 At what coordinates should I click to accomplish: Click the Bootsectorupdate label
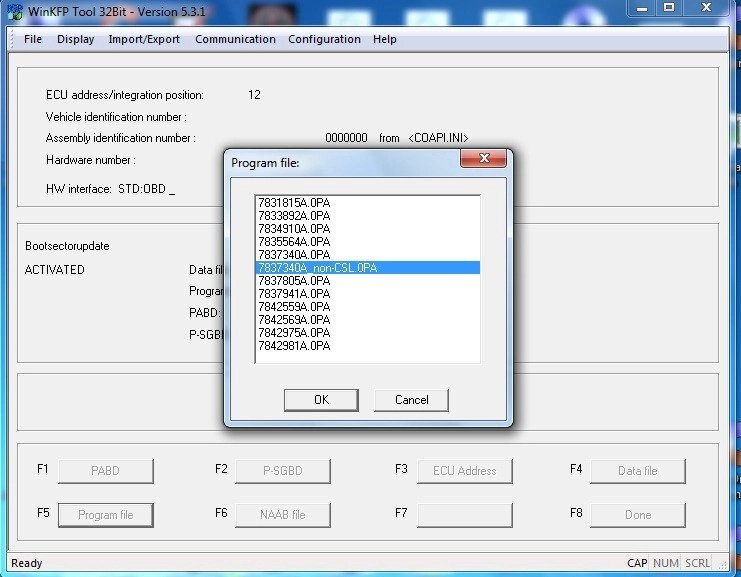click(x=67, y=246)
